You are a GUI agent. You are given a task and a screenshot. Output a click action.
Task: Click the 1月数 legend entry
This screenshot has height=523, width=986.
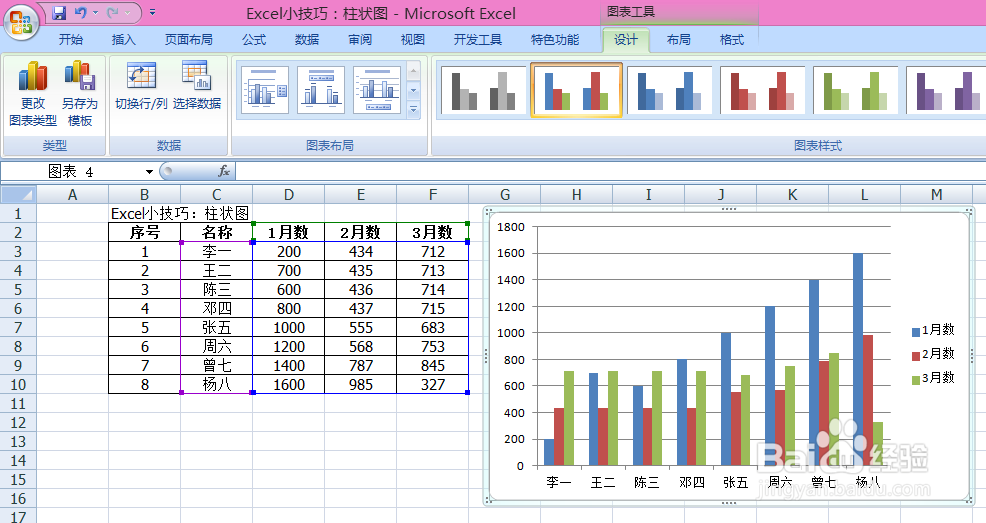click(933, 330)
